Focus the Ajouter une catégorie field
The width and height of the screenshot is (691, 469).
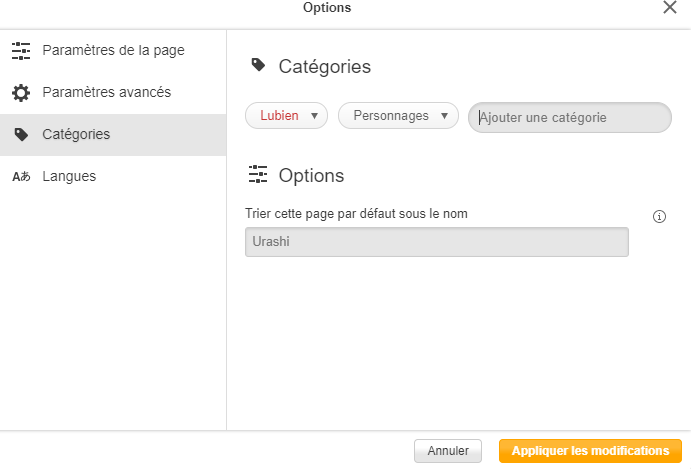pyautogui.click(x=570, y=117)
